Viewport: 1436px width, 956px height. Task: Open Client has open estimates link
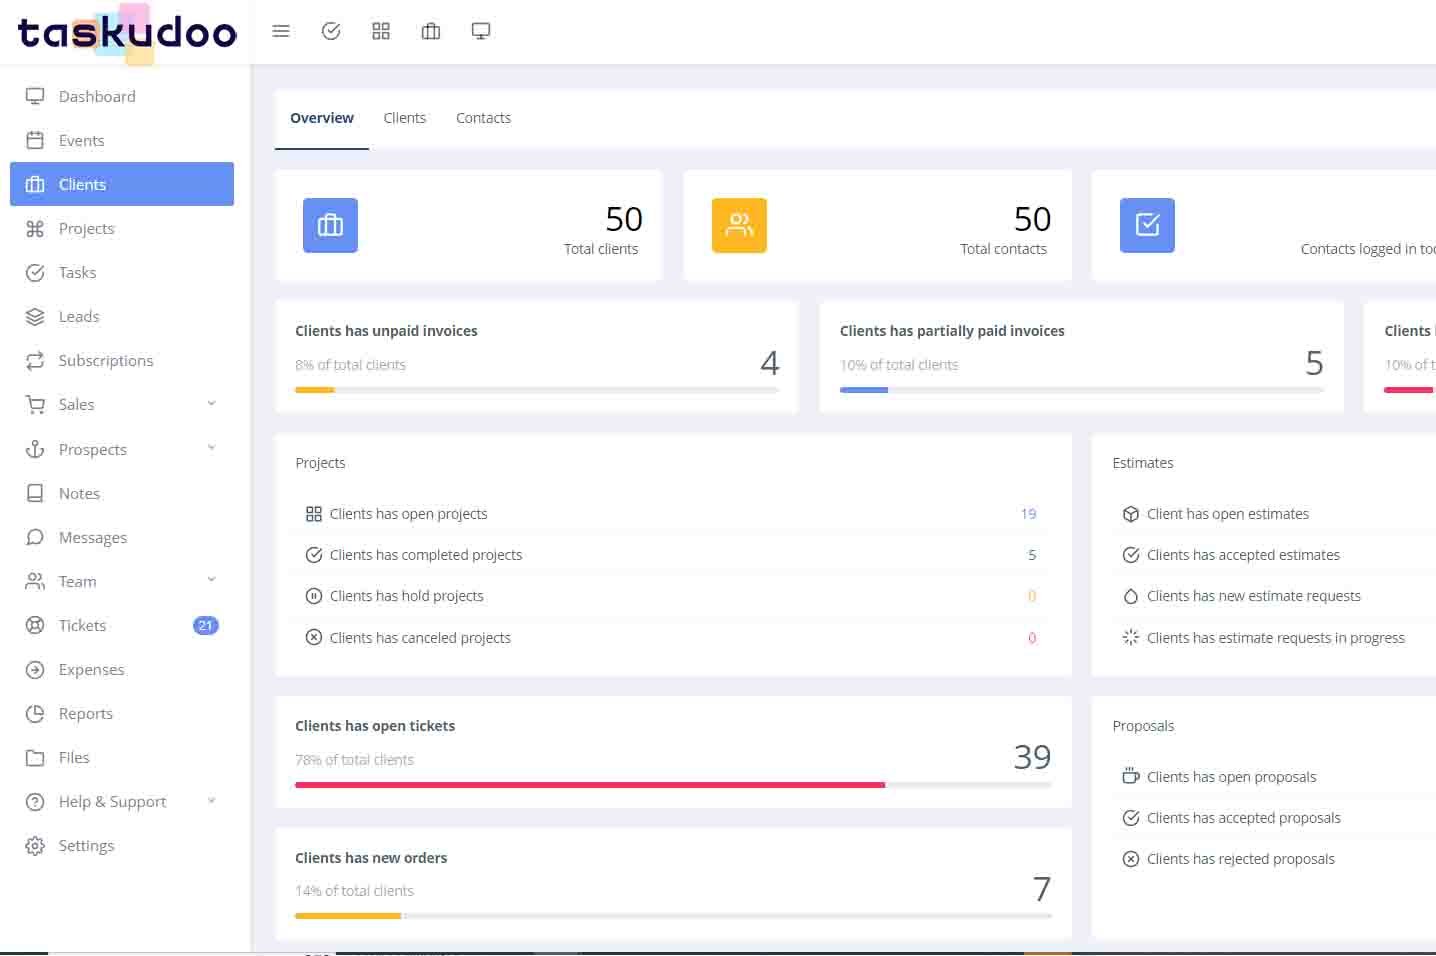tap(1227, 514)
